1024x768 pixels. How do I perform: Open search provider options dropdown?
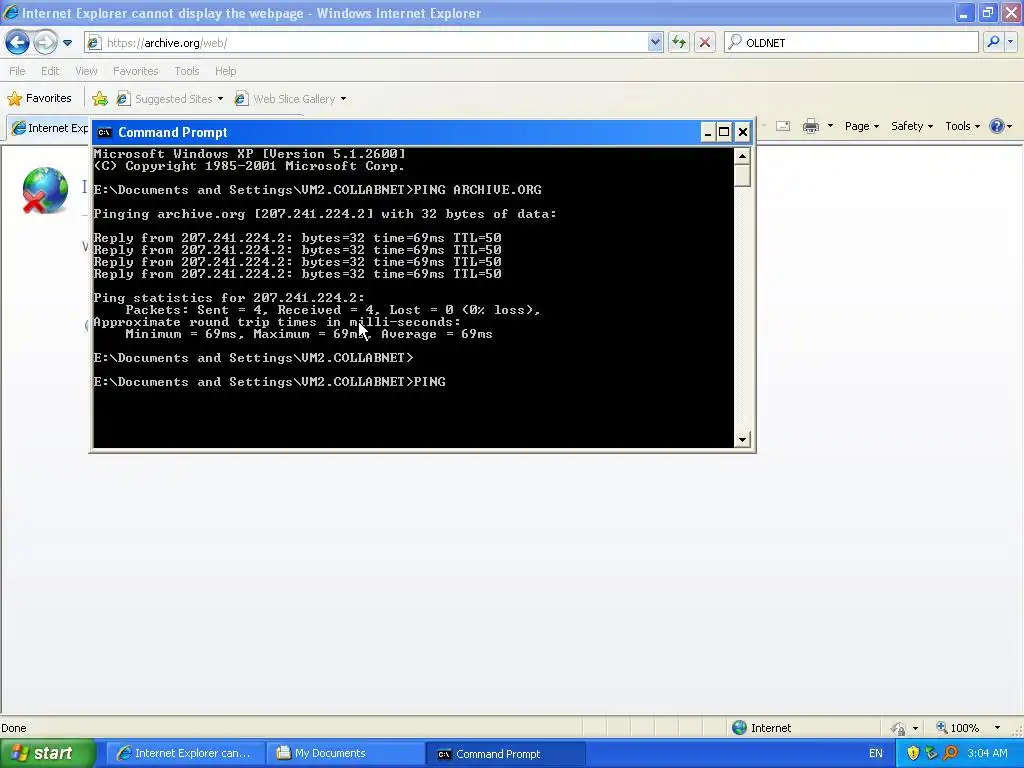pos(1010,42)
